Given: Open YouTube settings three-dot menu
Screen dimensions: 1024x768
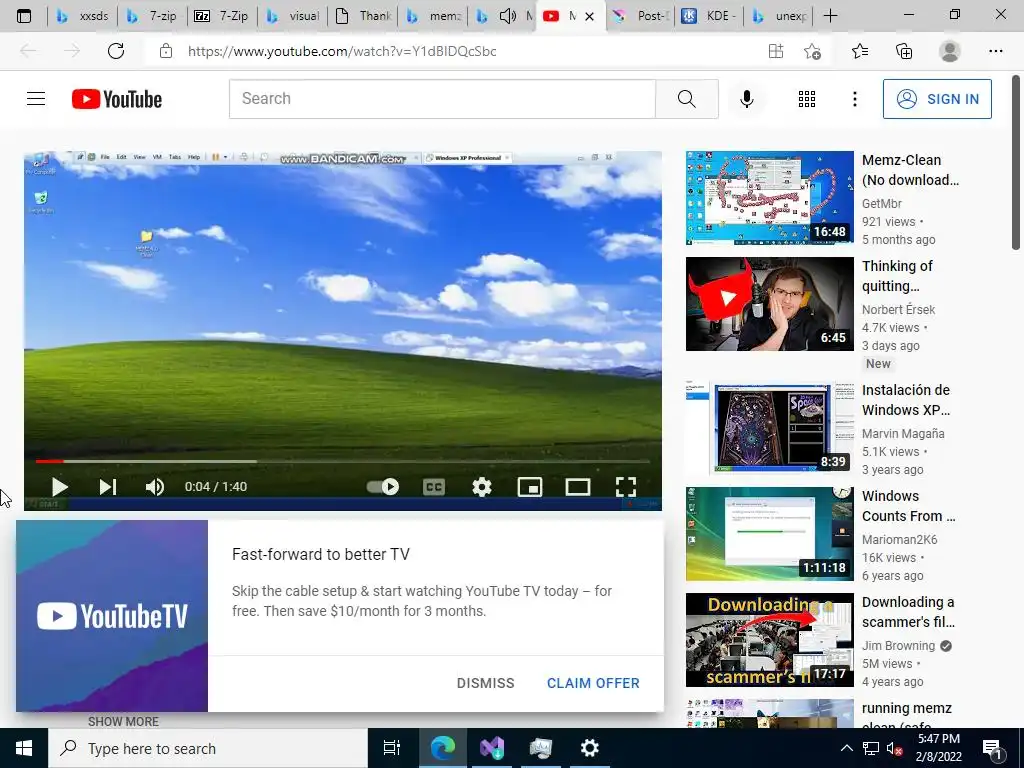Looking at the screenshot, I should (854, 99).
